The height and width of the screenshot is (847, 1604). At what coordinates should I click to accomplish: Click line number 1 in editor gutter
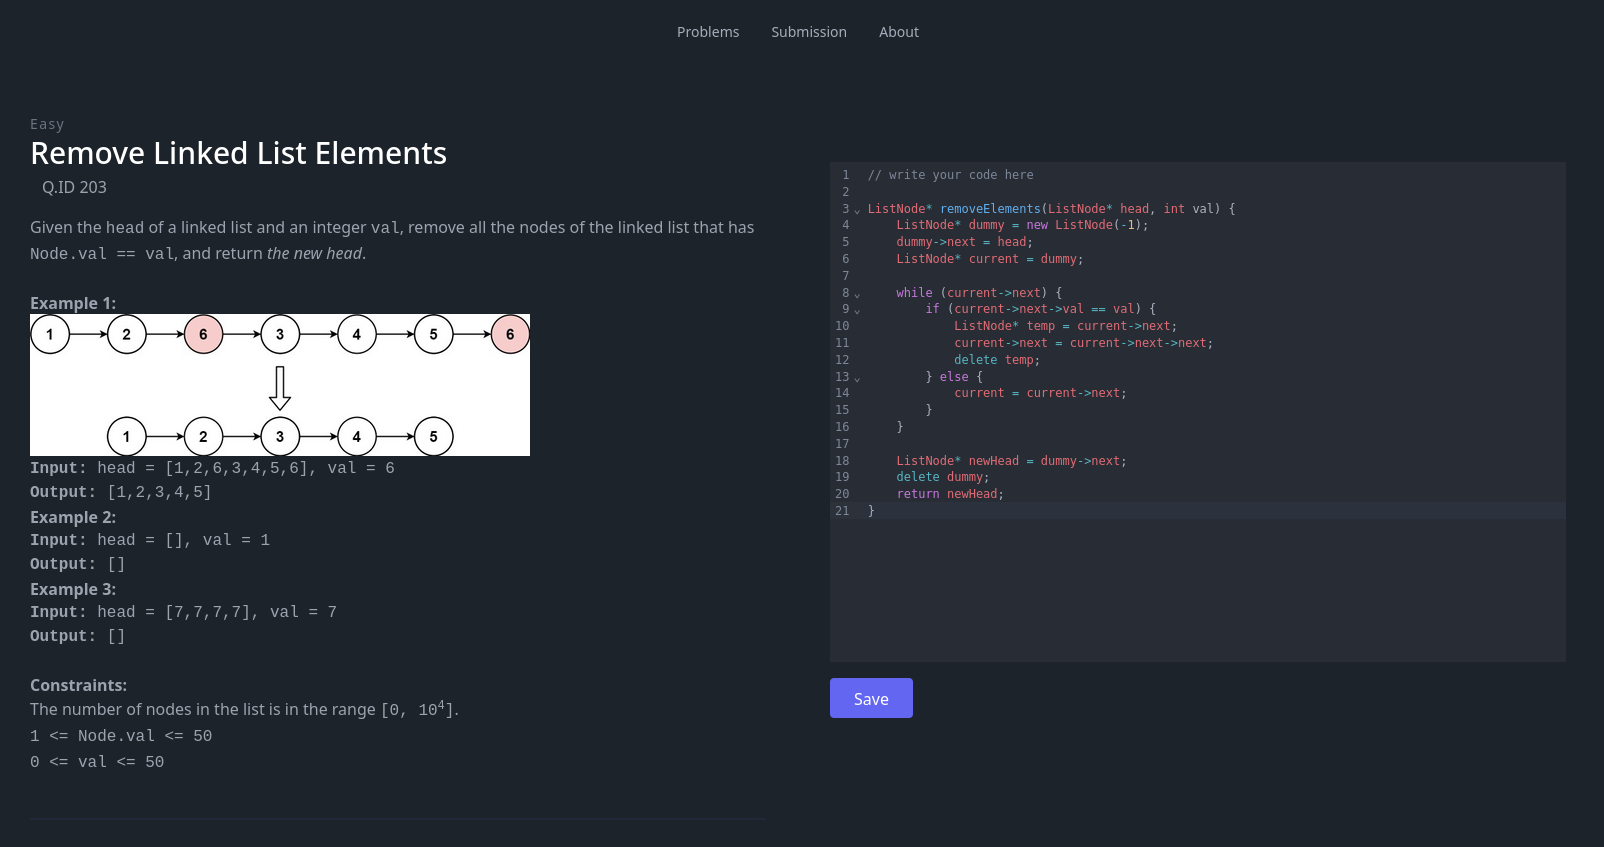point(845,175)
